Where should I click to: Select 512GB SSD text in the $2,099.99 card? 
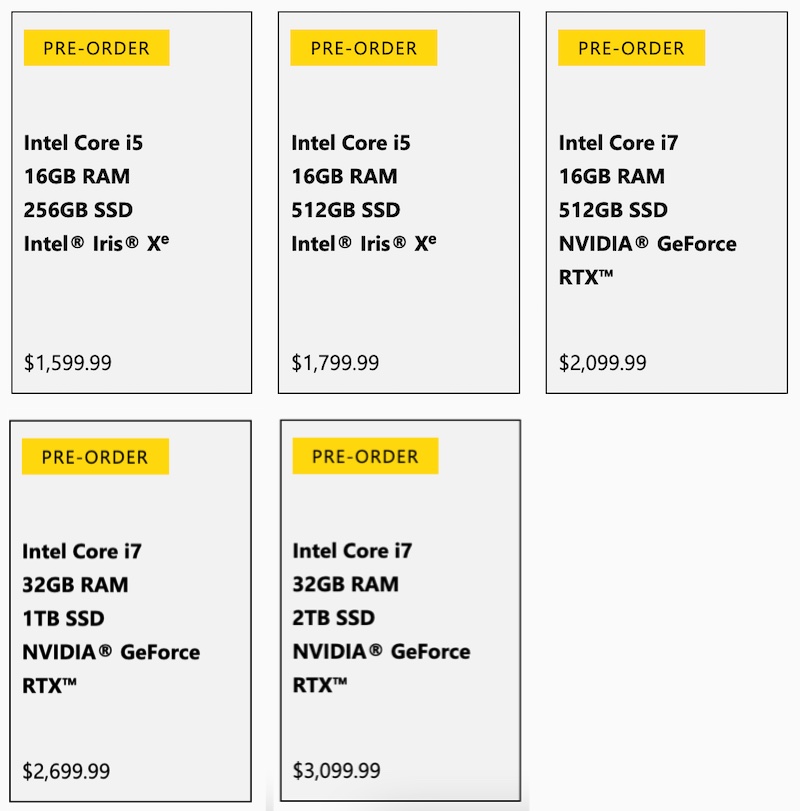612,210
